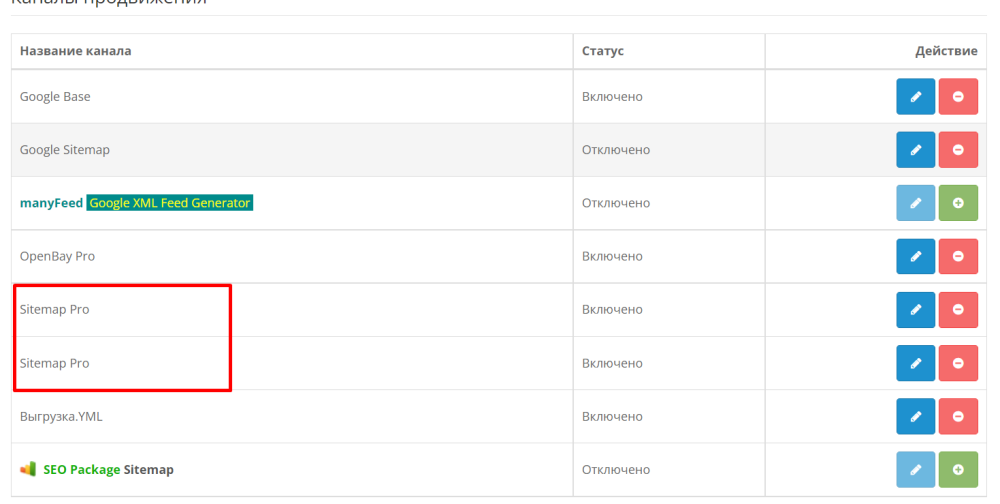Uninstall OpenBay Pro using red minus
Screen dimensions: 1000x504
click(958, 256)
